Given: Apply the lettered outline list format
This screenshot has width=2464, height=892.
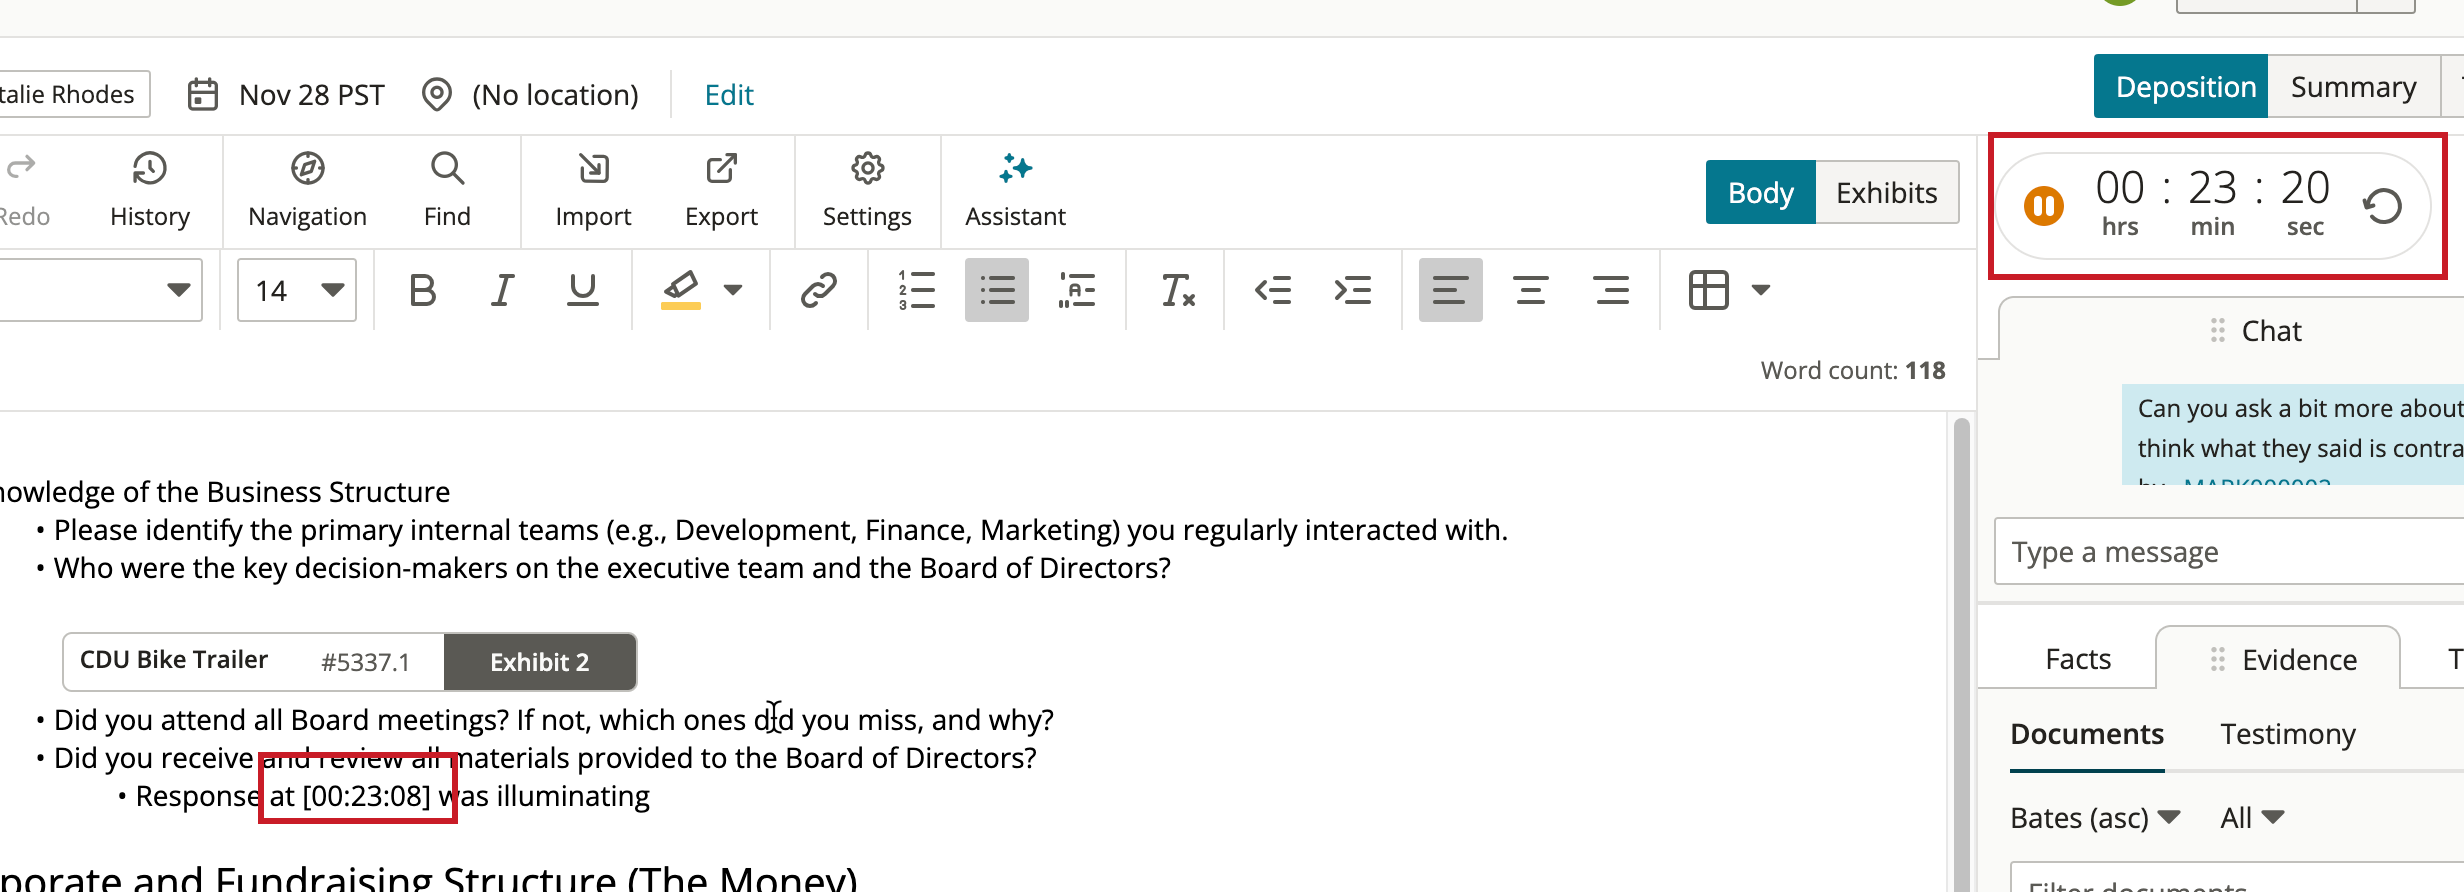Looking at the screenshot, I should pos(1077,291).
